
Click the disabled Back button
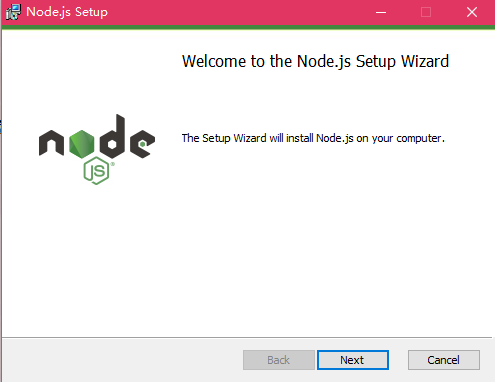coord(279,360)
